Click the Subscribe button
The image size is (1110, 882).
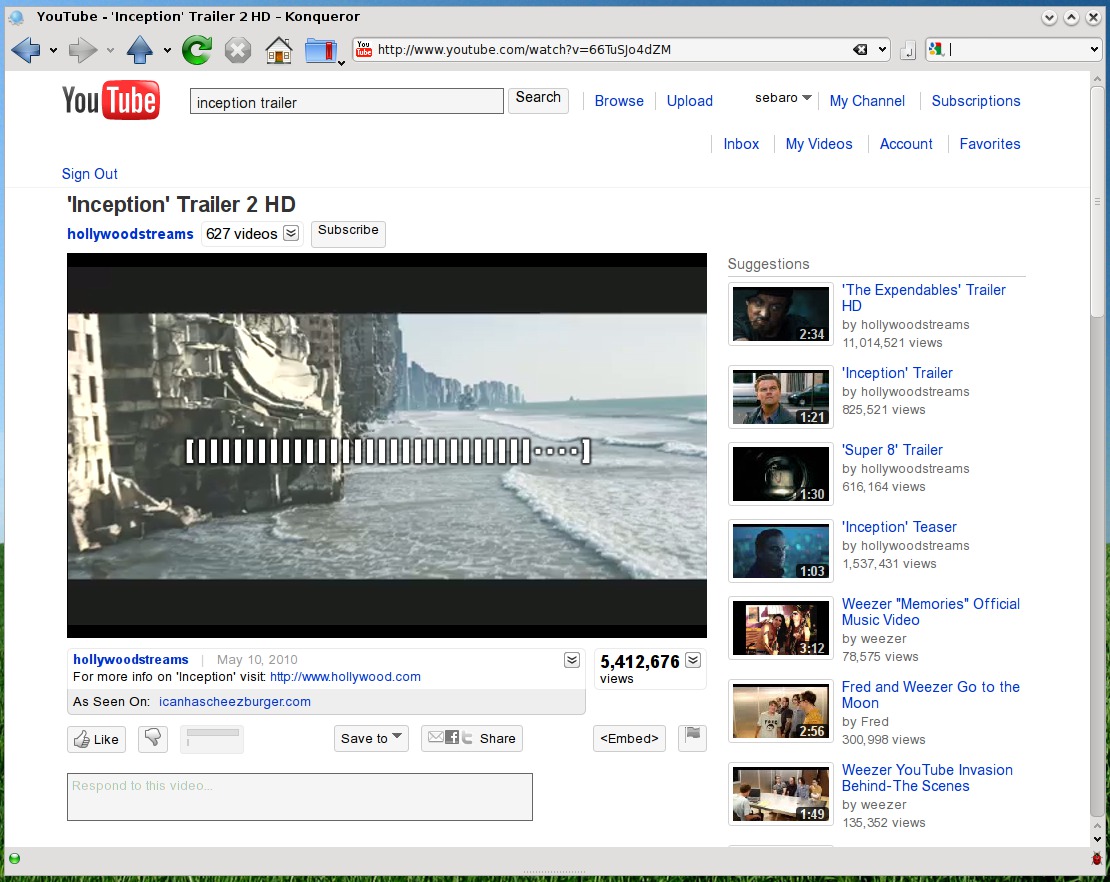click(x=348, y=233)
